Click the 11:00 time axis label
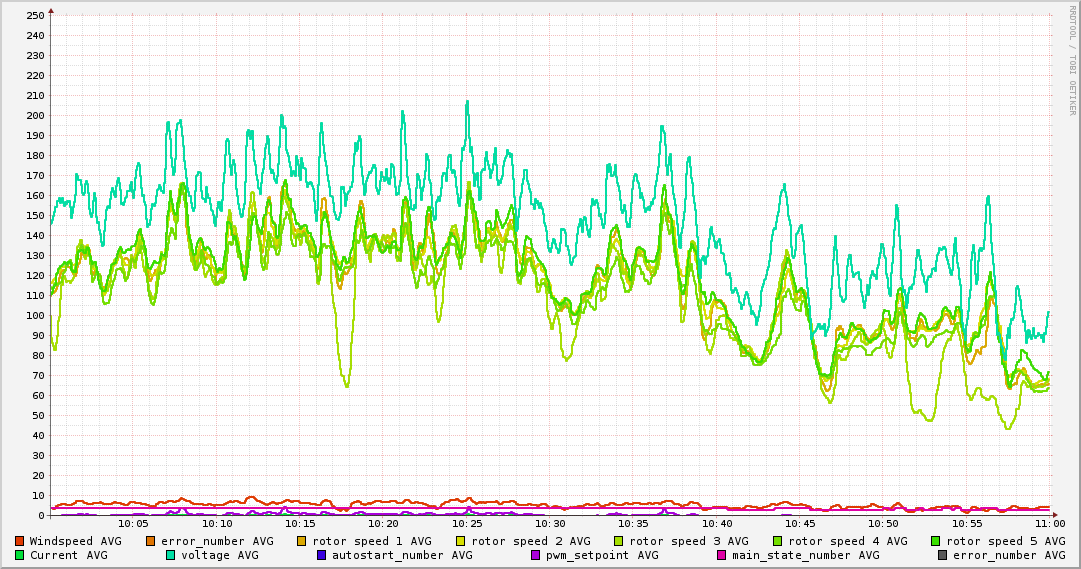 coord(1050,524)
